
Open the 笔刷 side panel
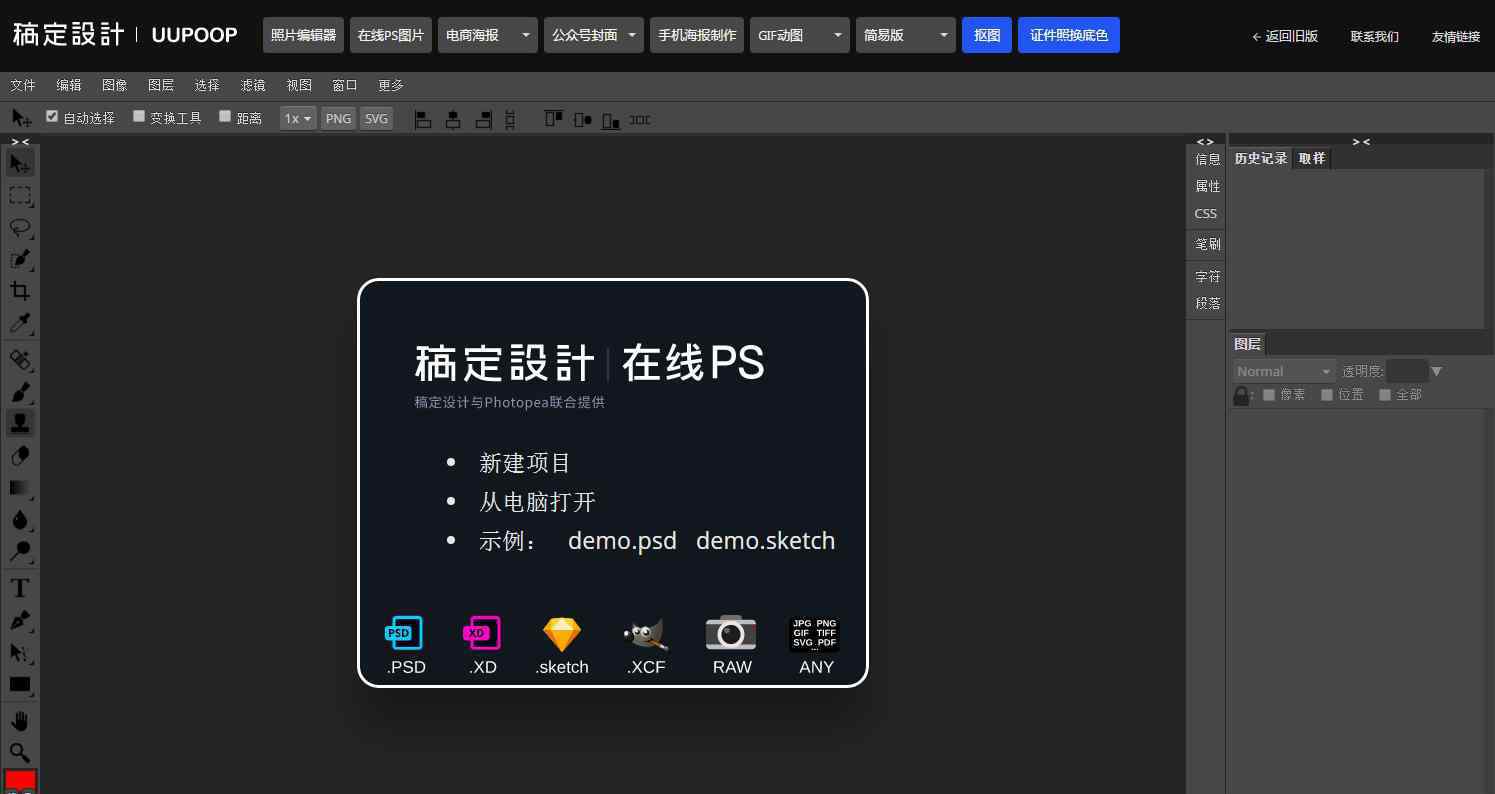point(1207,243)
